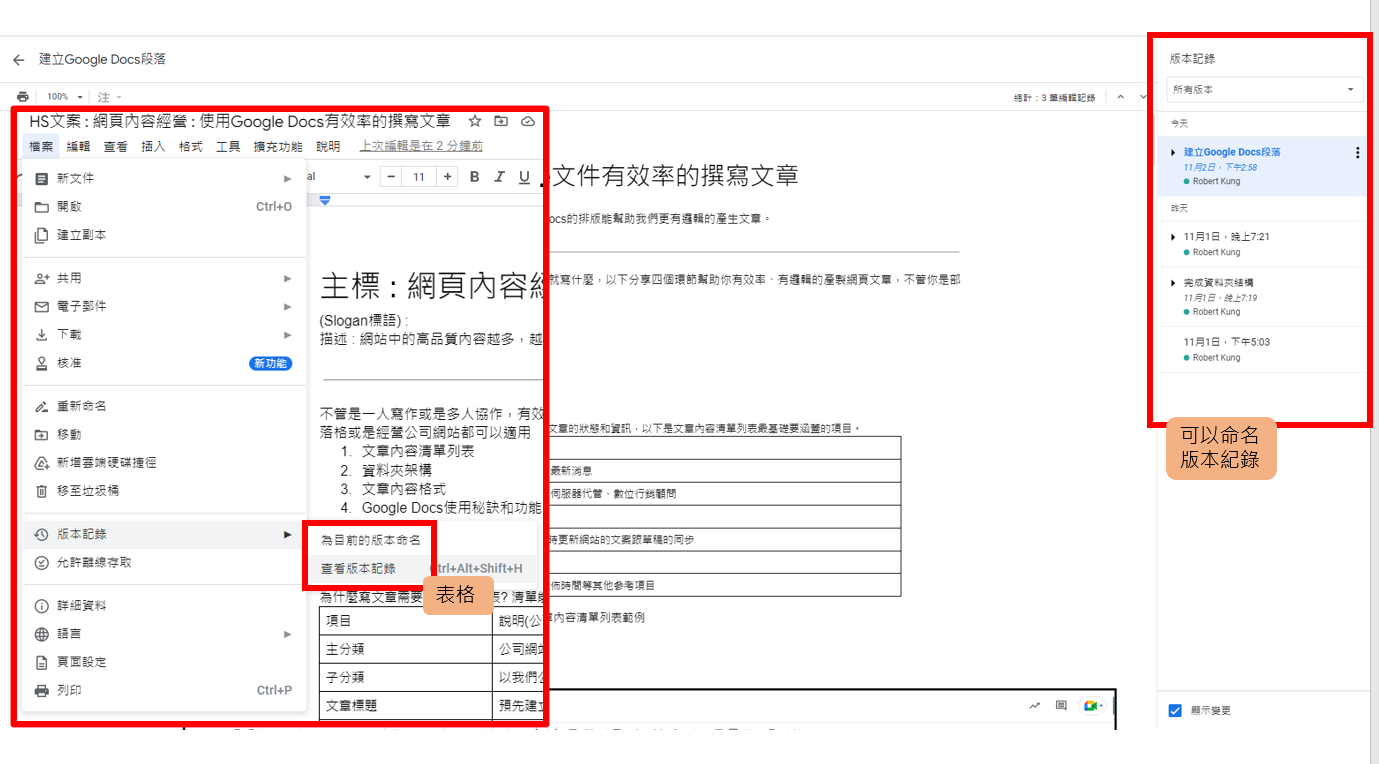Choose 移動 in the file menu
This screenshot has height=764, width=1379.
(x=165, y=434)
